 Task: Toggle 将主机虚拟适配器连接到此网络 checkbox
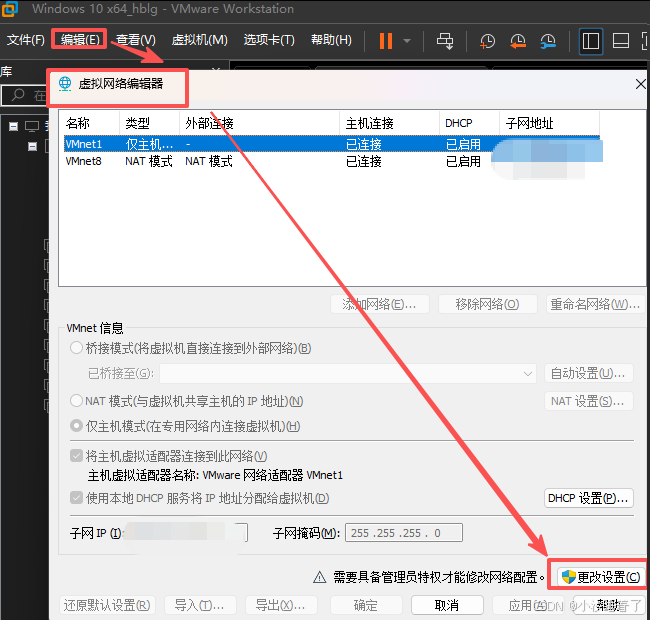(76, 456)
